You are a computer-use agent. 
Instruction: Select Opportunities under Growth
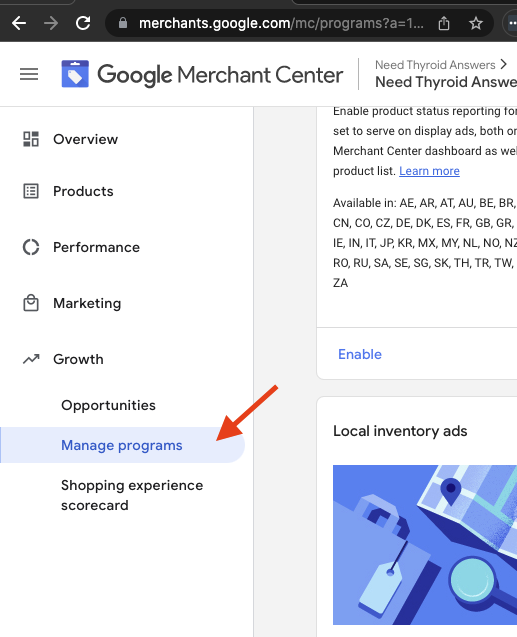tap(108, 405)
